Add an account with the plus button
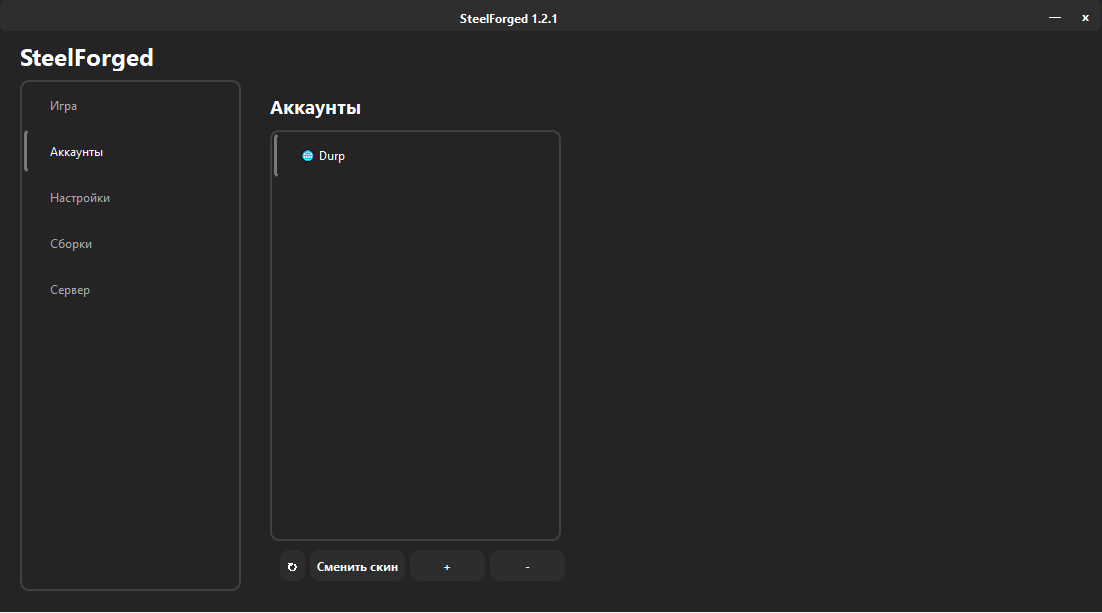The height and width of the screenshot is (613, 1102). tap(447, 567)
